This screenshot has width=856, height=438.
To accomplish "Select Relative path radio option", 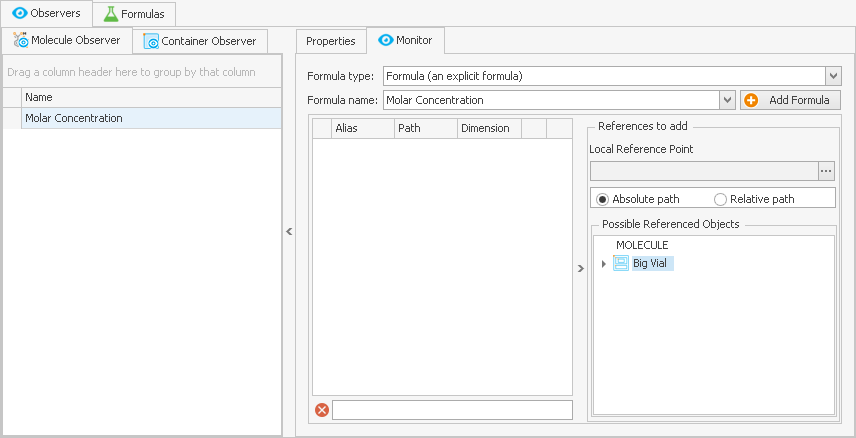I will pyautogui.click(x=720, y=199).
